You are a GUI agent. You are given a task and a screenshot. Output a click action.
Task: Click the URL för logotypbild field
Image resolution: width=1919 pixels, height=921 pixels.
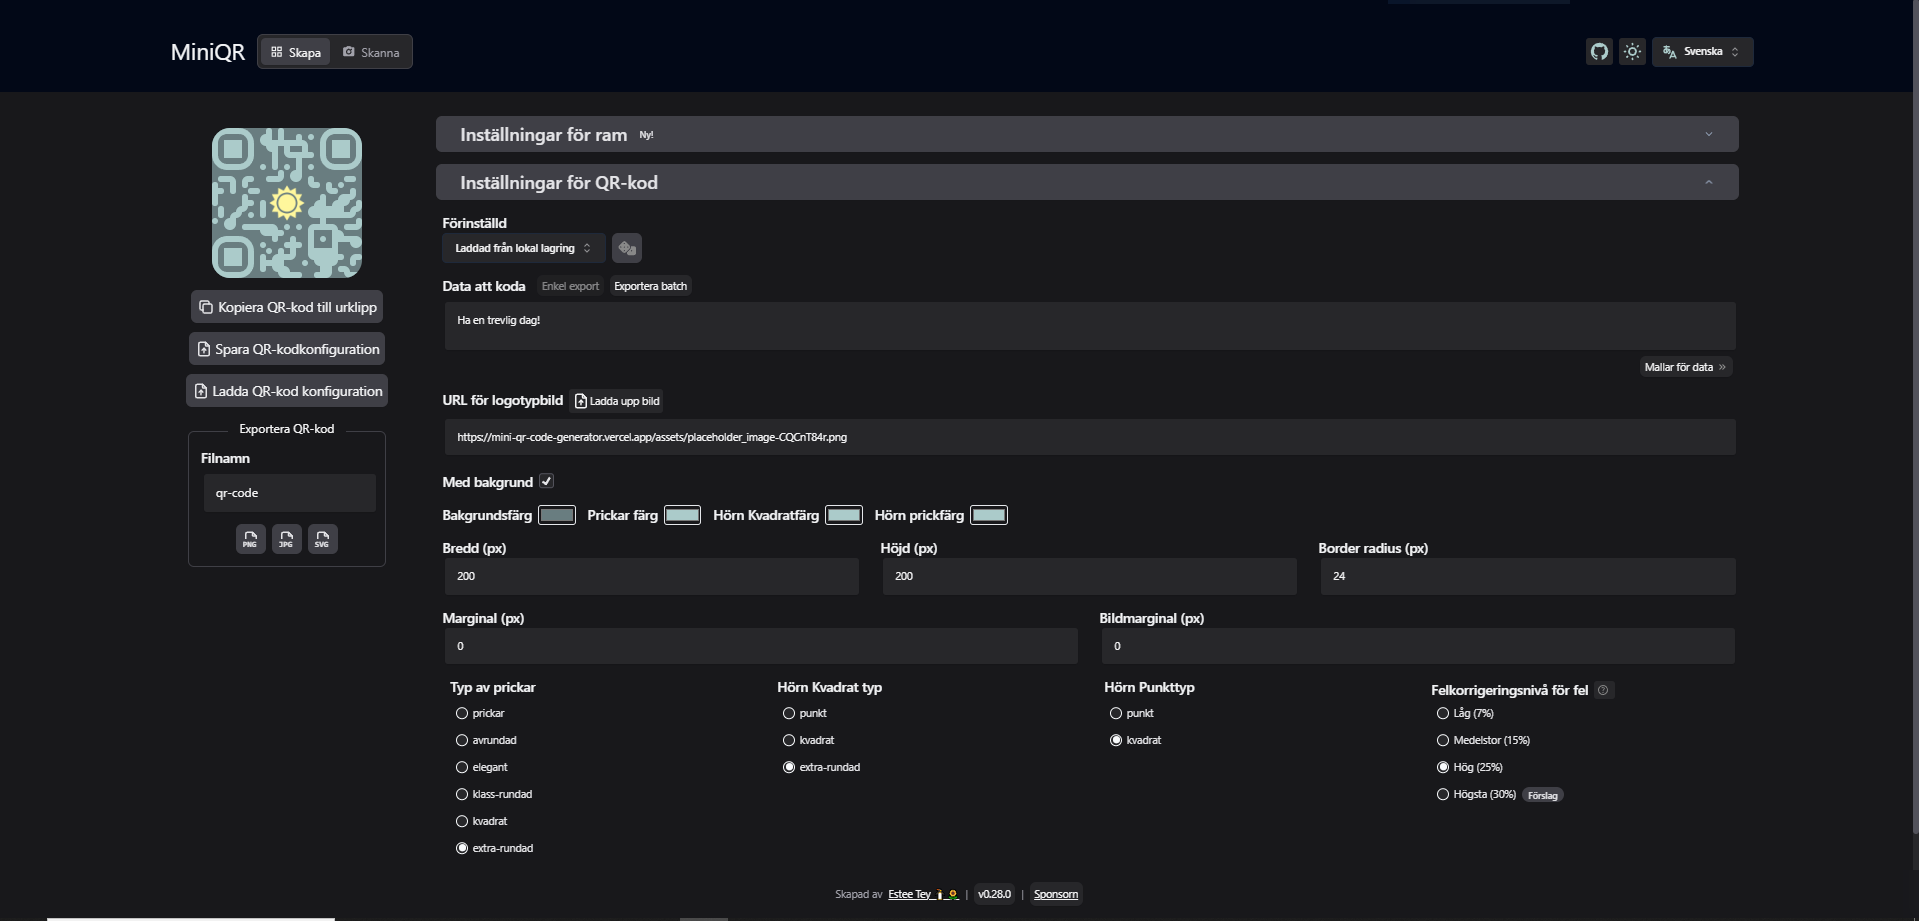(1090, 437)
